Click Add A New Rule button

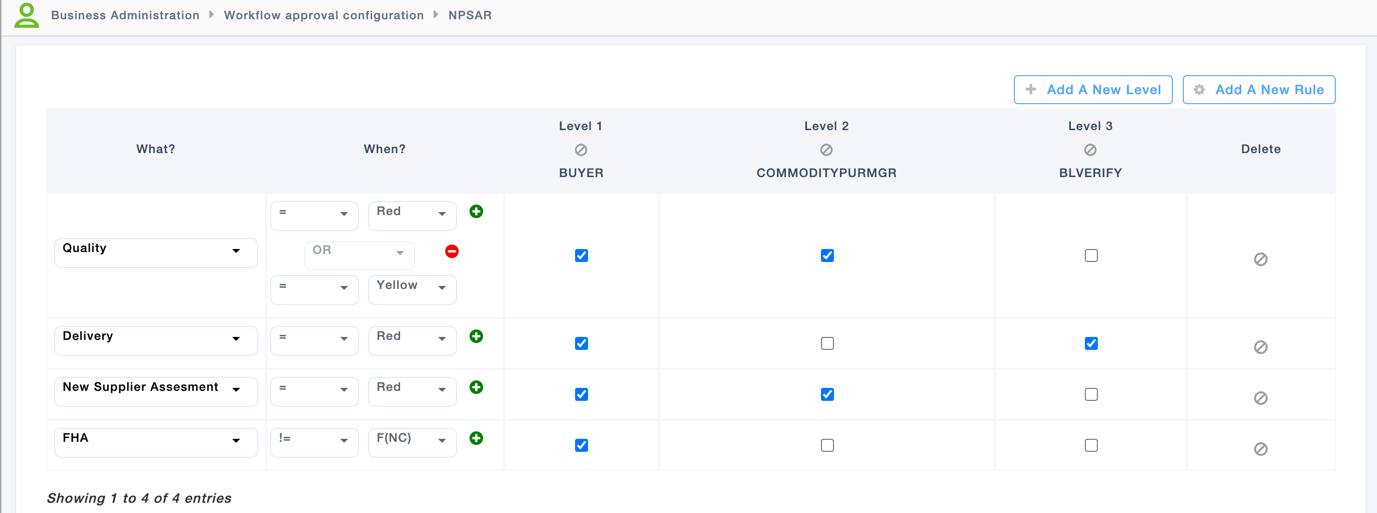coord(1259,90)
